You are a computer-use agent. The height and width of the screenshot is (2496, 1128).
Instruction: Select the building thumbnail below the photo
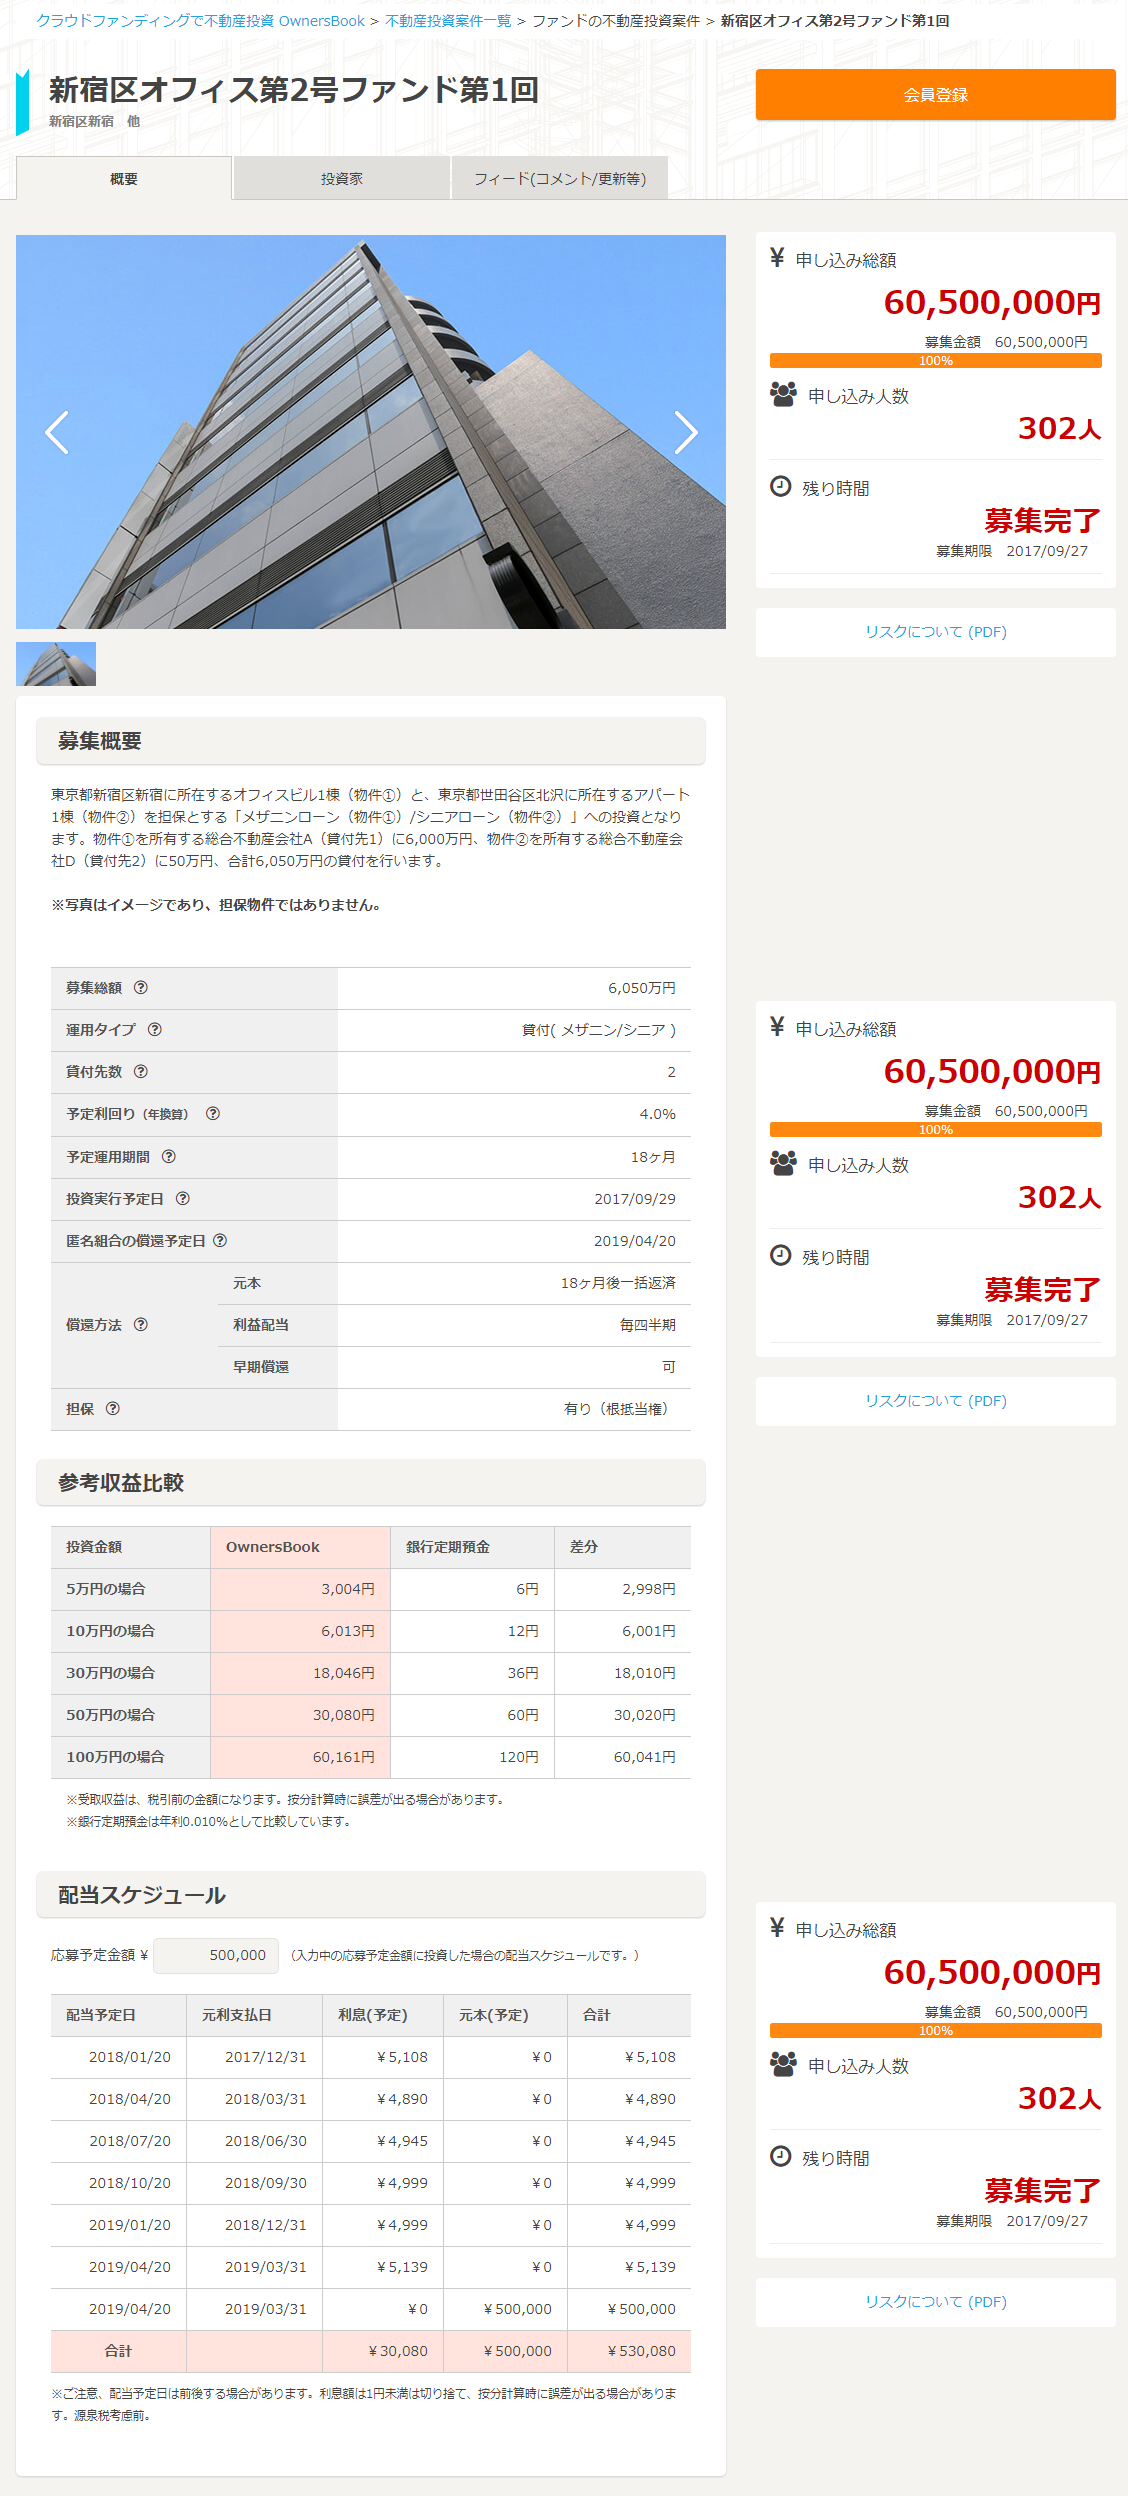click(x=56, y=664)
